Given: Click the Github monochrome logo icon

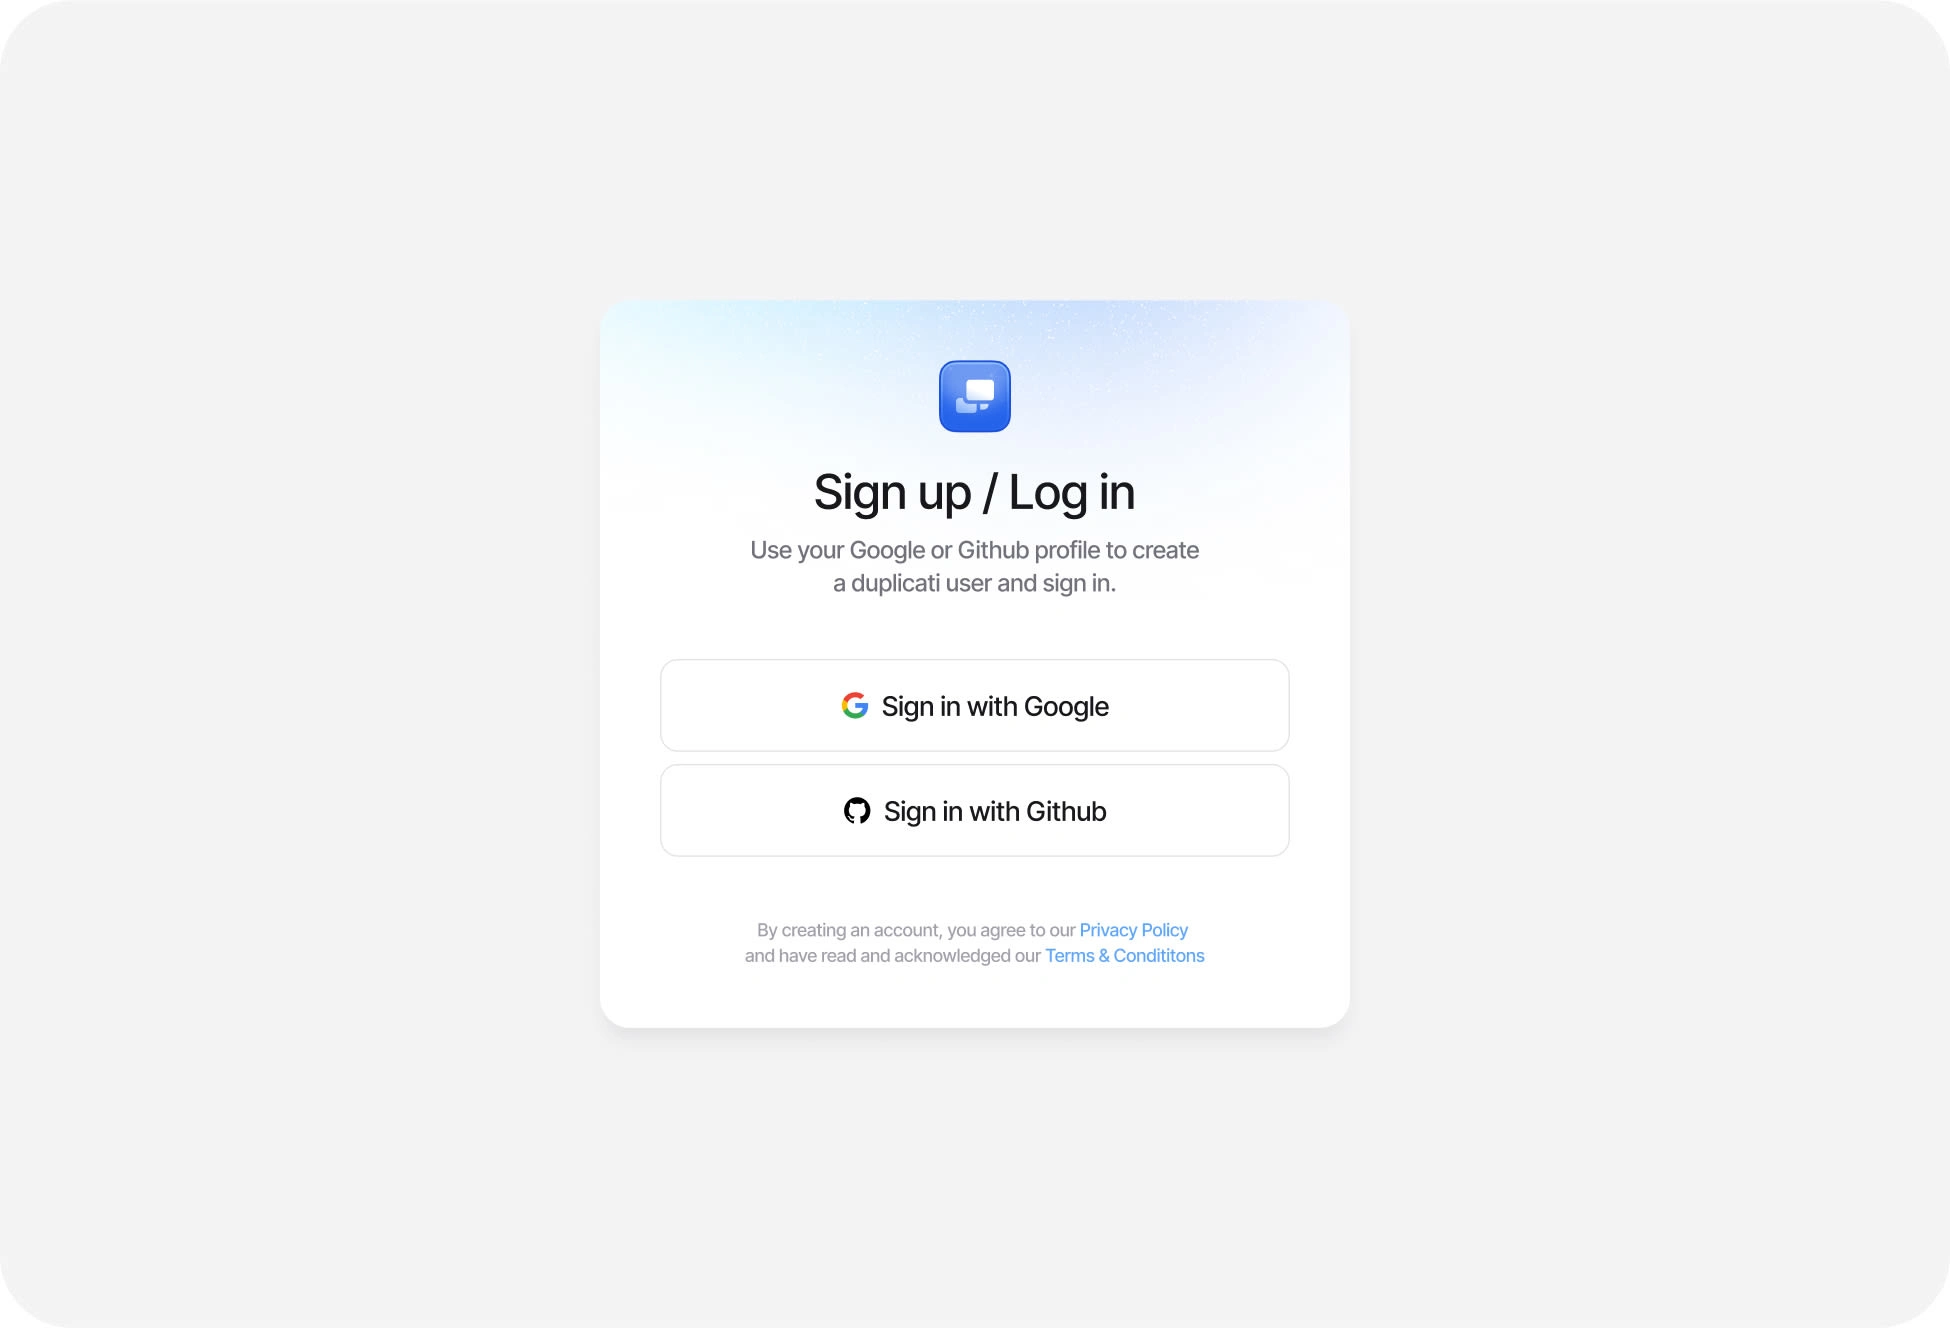Looking at the screenshot, I should [x=858, y=811].
